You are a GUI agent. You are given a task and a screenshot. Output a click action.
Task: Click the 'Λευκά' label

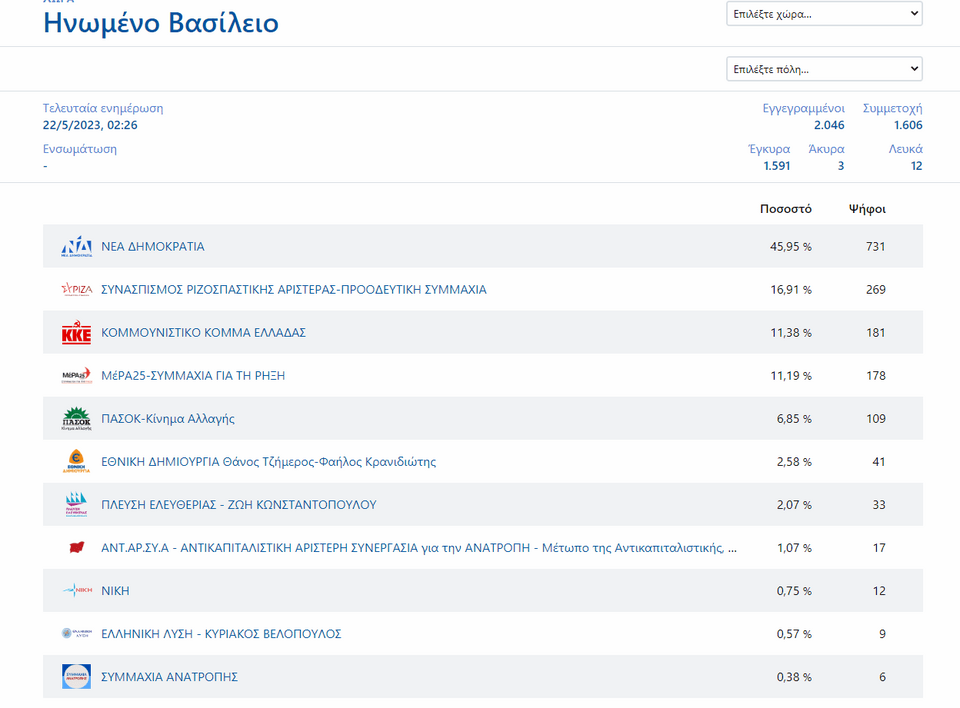(906, 149)
